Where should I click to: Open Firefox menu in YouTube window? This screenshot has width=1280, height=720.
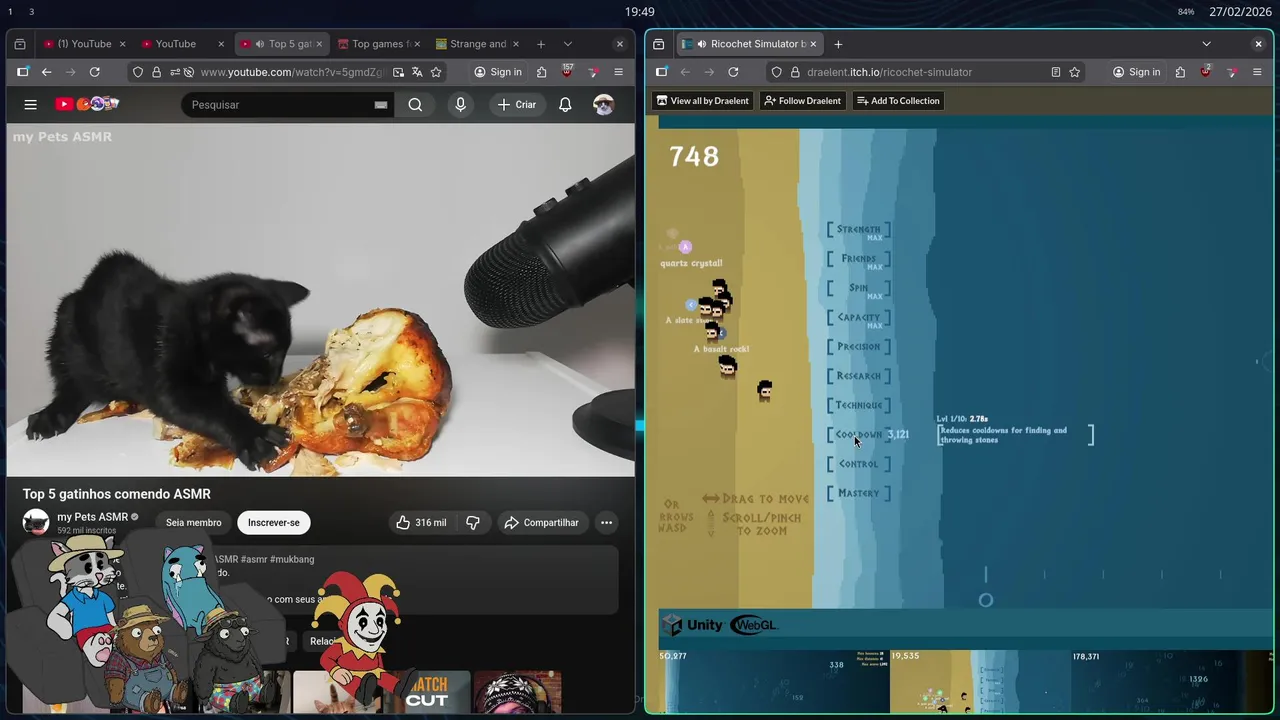point(618,72)
